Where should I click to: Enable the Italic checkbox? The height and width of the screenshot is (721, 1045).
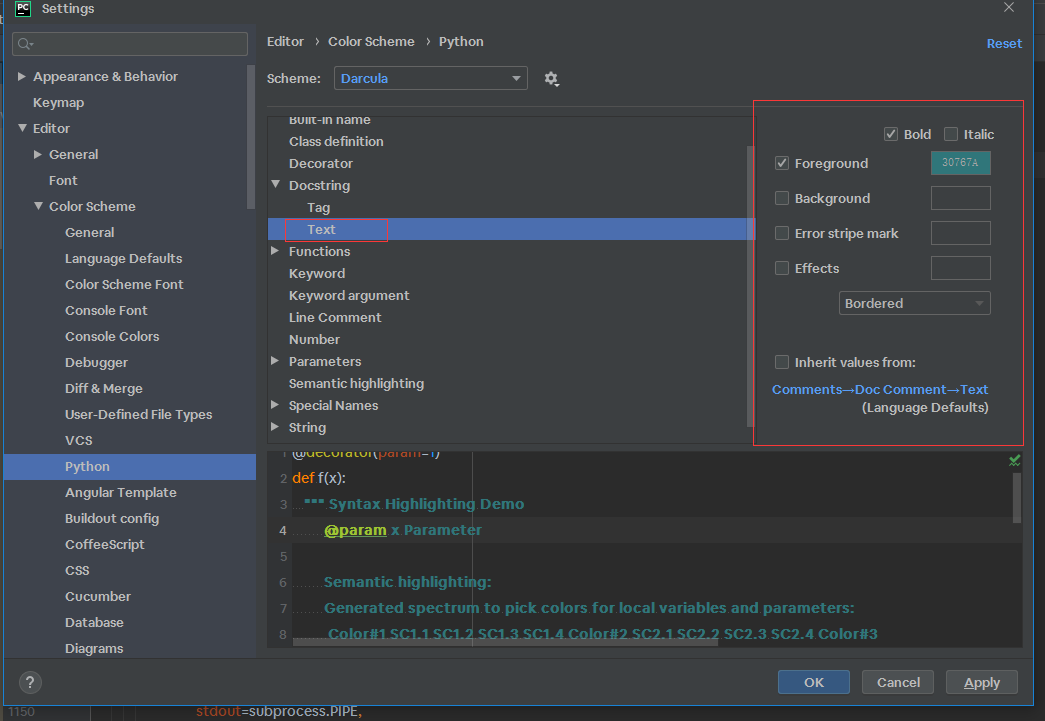click(x=951, y=134)
